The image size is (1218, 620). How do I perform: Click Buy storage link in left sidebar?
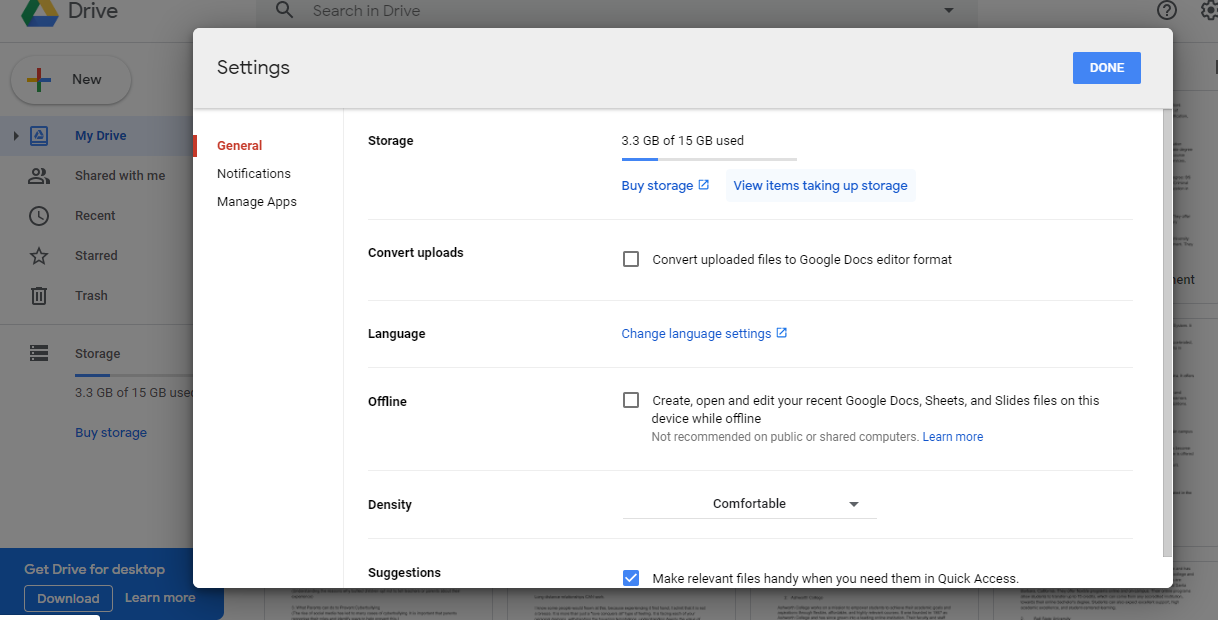tap(111, 432)
